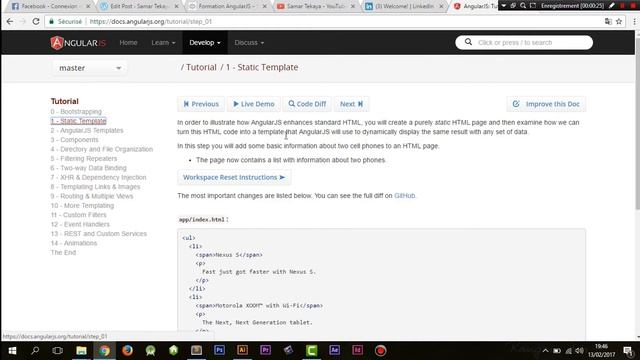This screenshot has width=640, height=360.
Task: Click the zoom magnifier on the recording toolbar
Action: pyautogui.click(x=523, y=6)
